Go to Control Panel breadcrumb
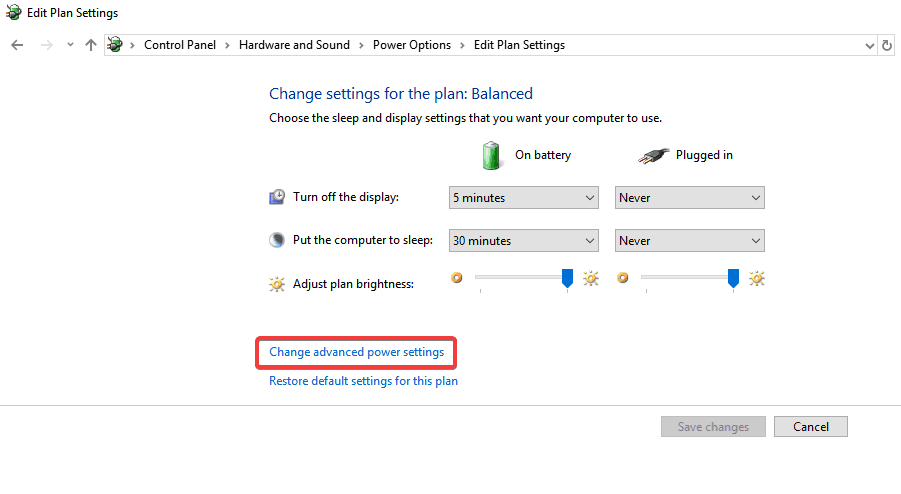Image resolution: width=901 pixels, height=494 pixels. coord(180,45)
